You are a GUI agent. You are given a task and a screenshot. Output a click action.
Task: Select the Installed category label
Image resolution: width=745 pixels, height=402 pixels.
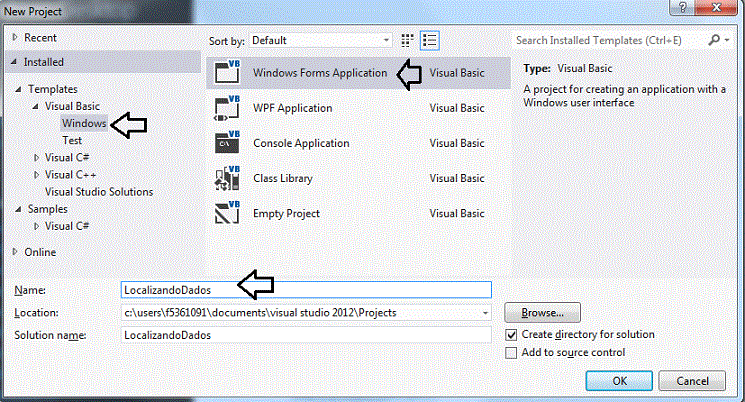tap(44, 62)
